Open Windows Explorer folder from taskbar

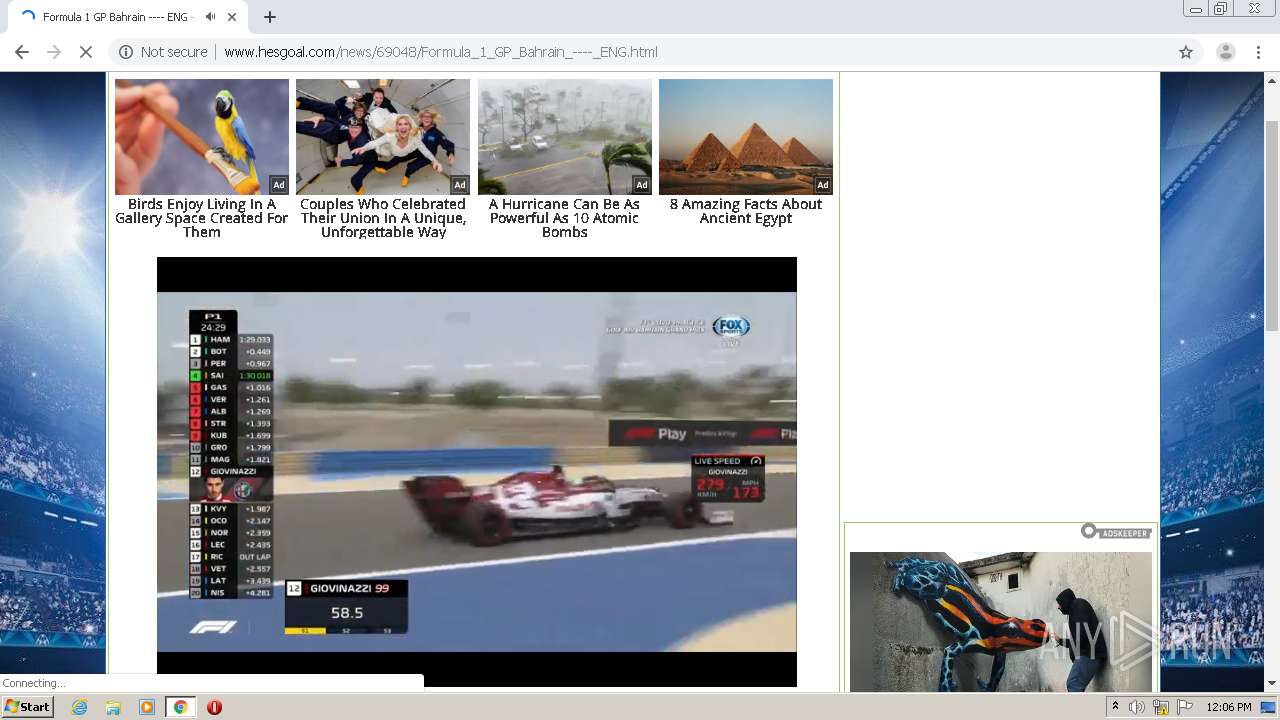[113, 707]
